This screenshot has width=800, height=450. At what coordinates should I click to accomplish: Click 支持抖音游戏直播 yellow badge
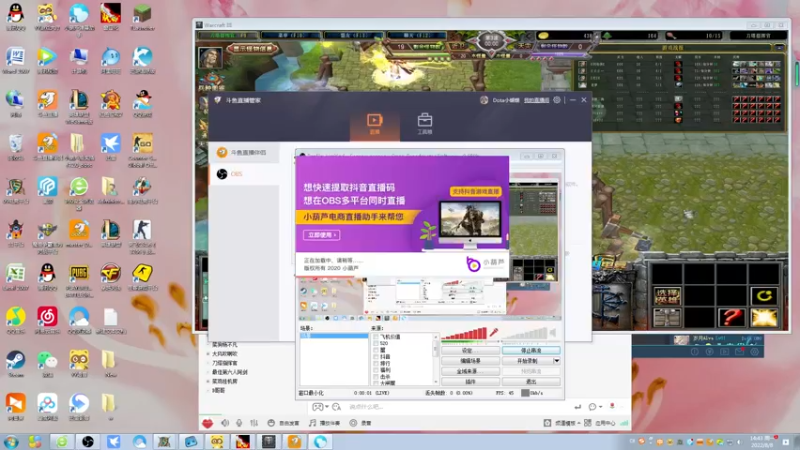coord(475,191)
